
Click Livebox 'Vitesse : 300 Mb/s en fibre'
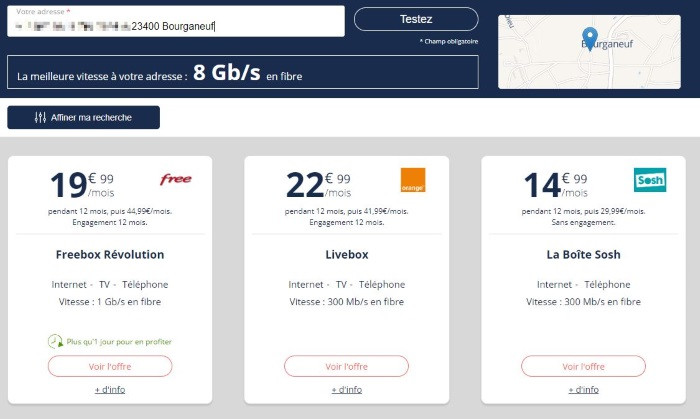[x=346, y=302]
